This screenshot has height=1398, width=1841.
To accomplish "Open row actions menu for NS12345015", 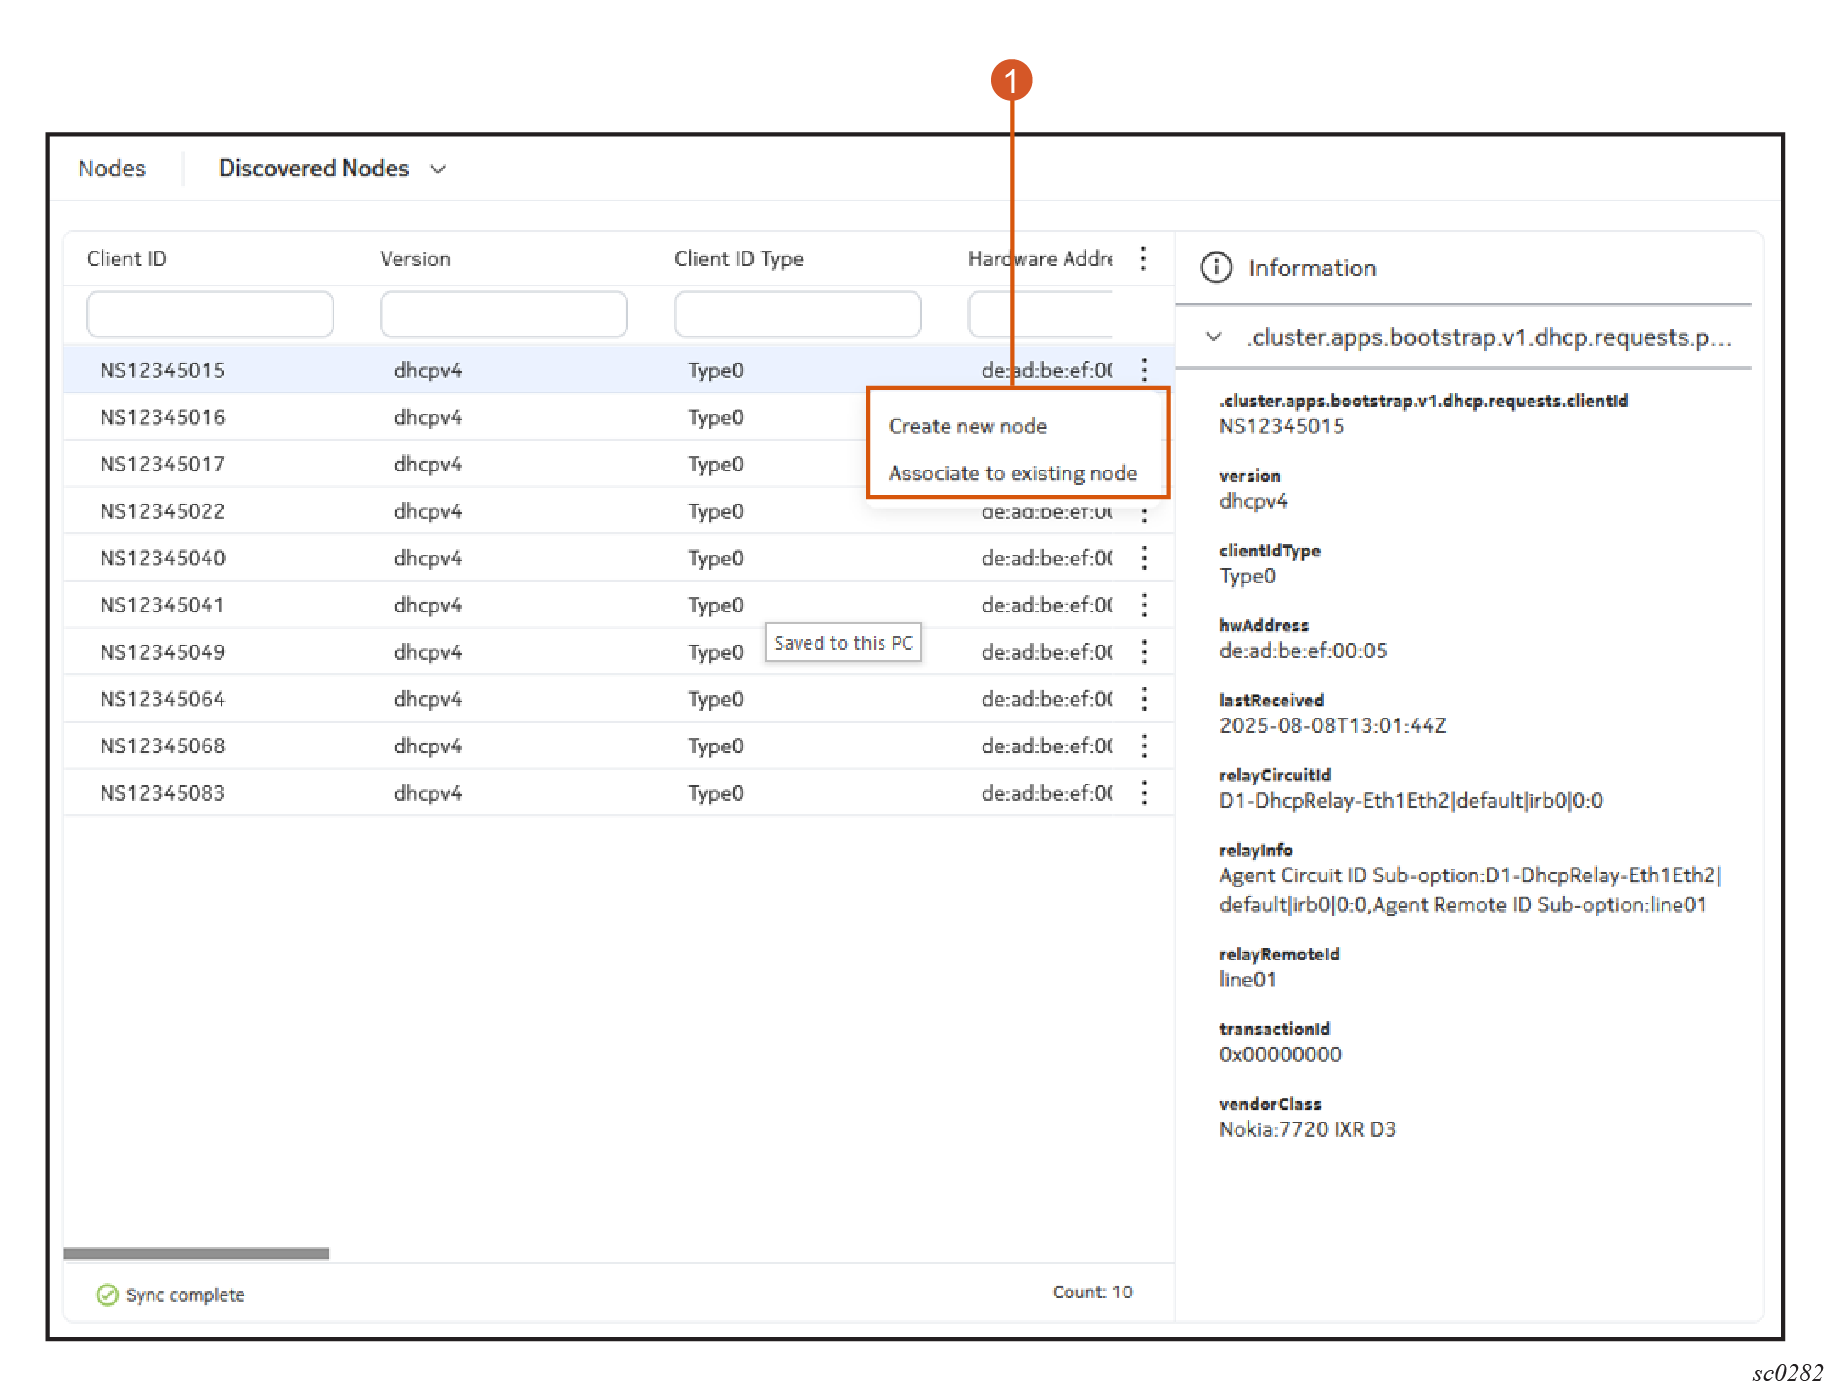I will coord(1144,370).
